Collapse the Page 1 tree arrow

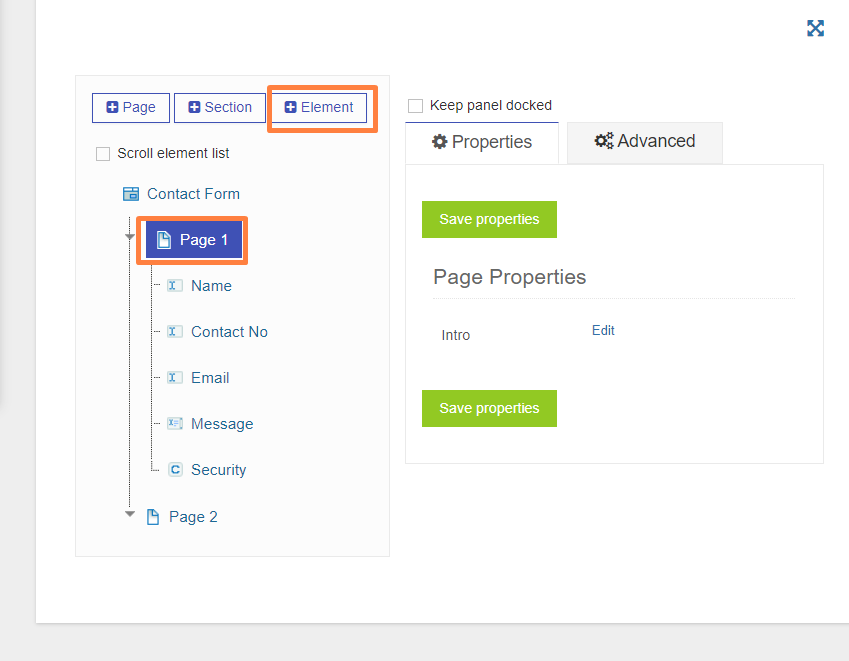point(129,237)
